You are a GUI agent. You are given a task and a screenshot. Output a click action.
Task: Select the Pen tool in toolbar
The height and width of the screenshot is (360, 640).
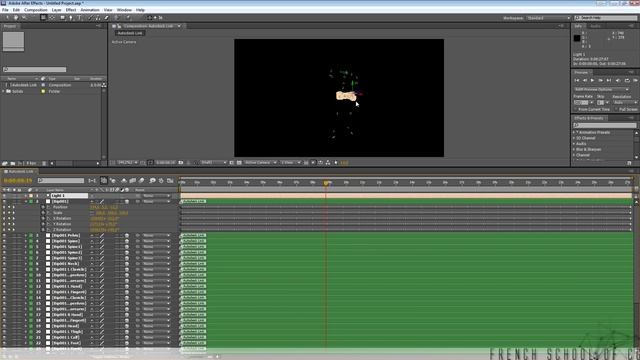coord(71,18)
